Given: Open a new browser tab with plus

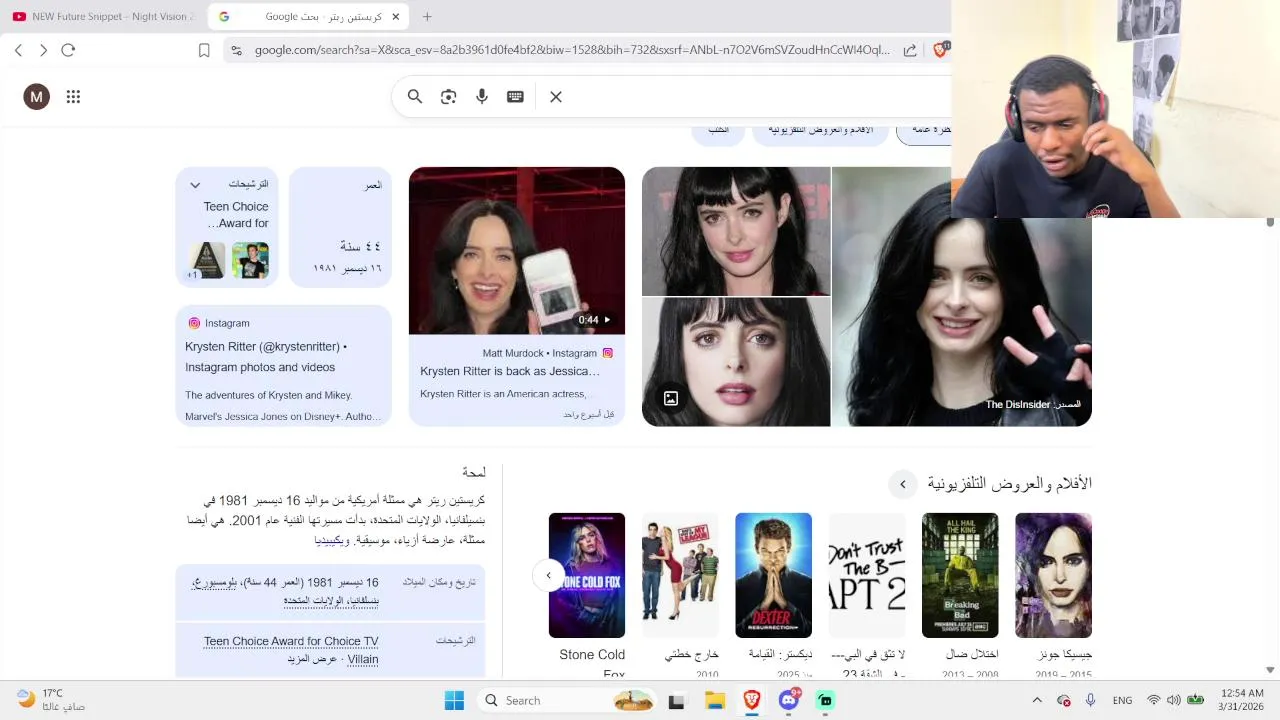Looking at the screenshot, I should coord(427,16).
